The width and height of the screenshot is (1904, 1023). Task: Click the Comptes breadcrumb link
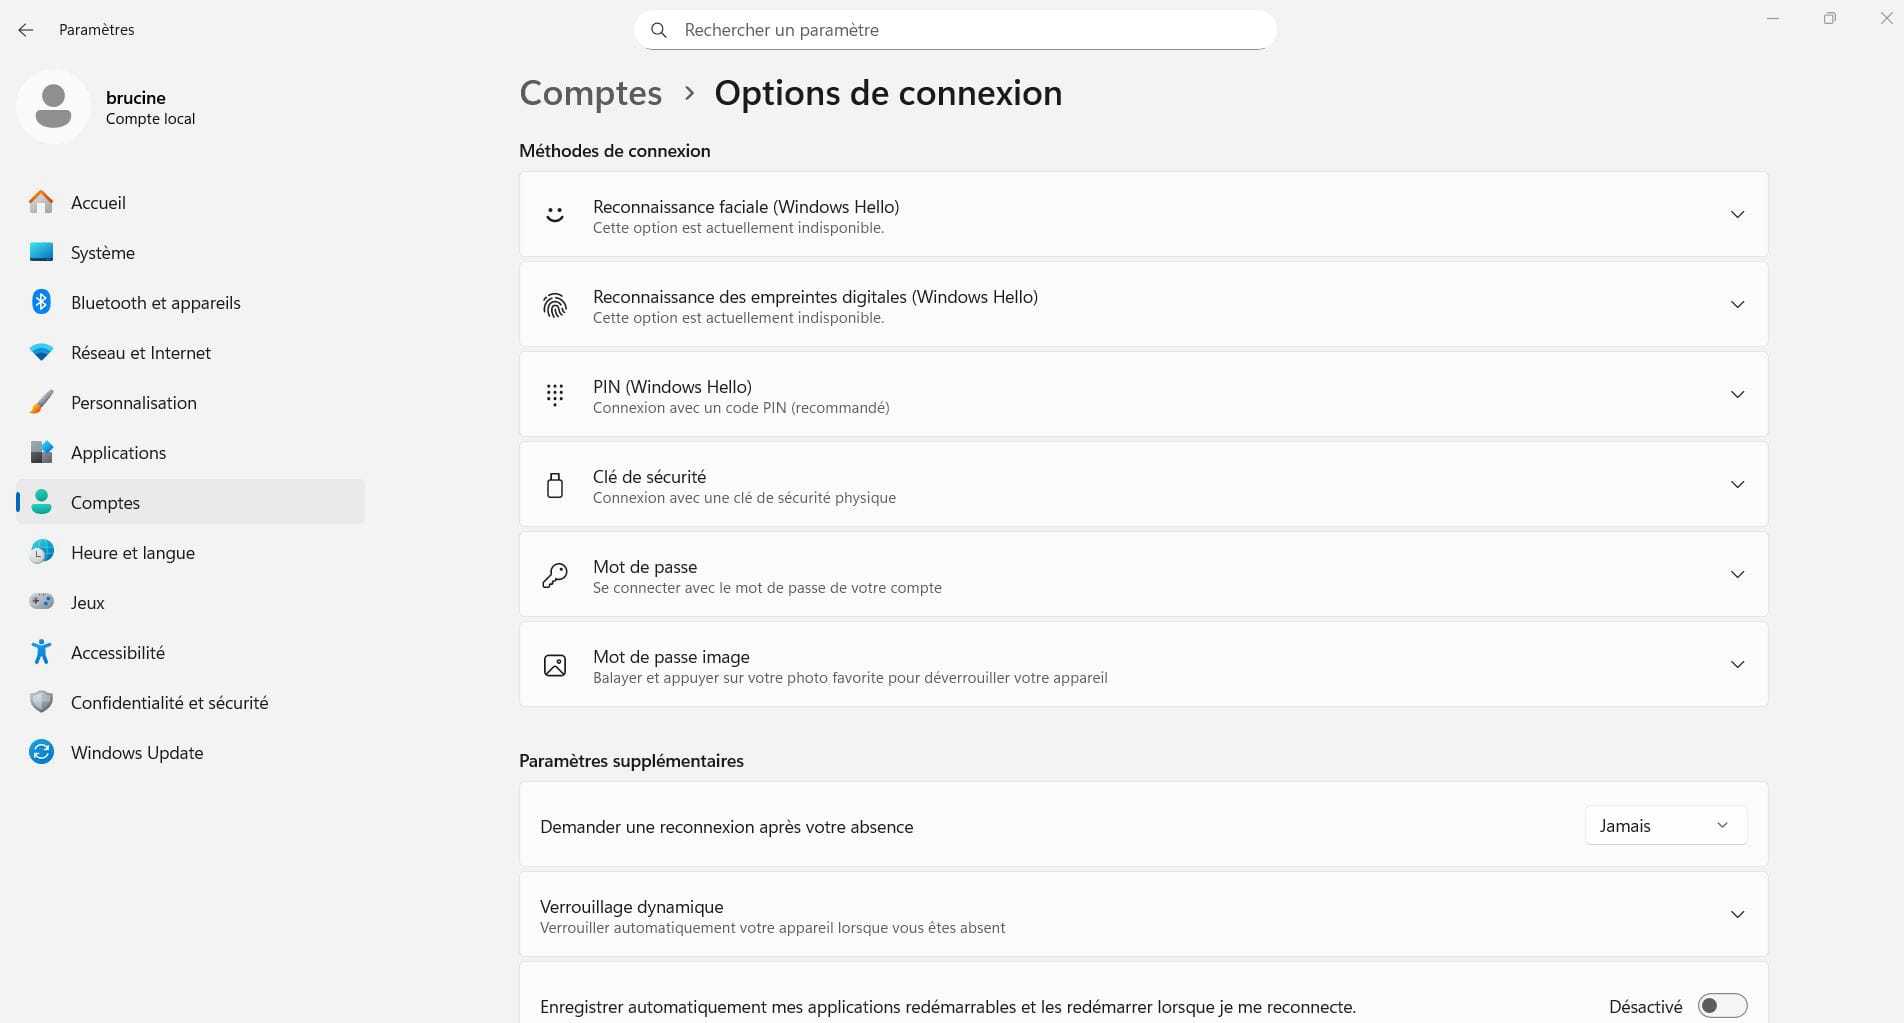(x=590, y=93)
